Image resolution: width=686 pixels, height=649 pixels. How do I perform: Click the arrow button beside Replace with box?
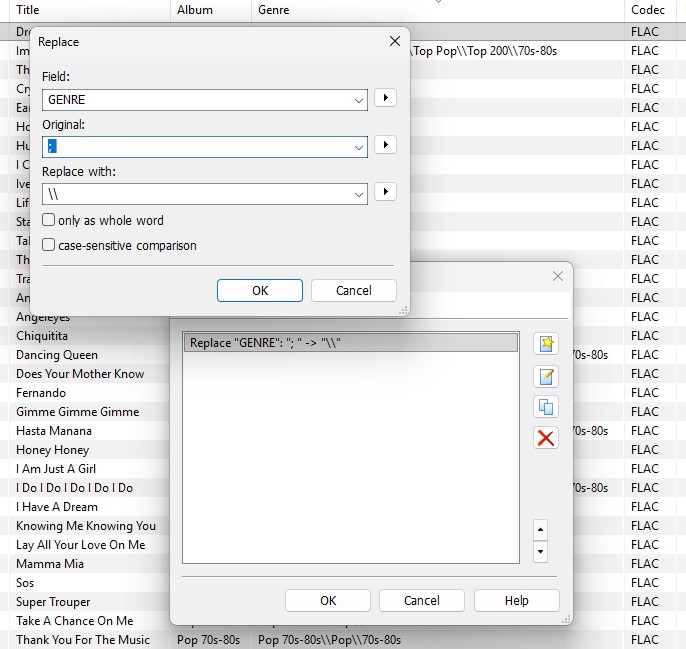pyautogui.click(x=385, y=192)
